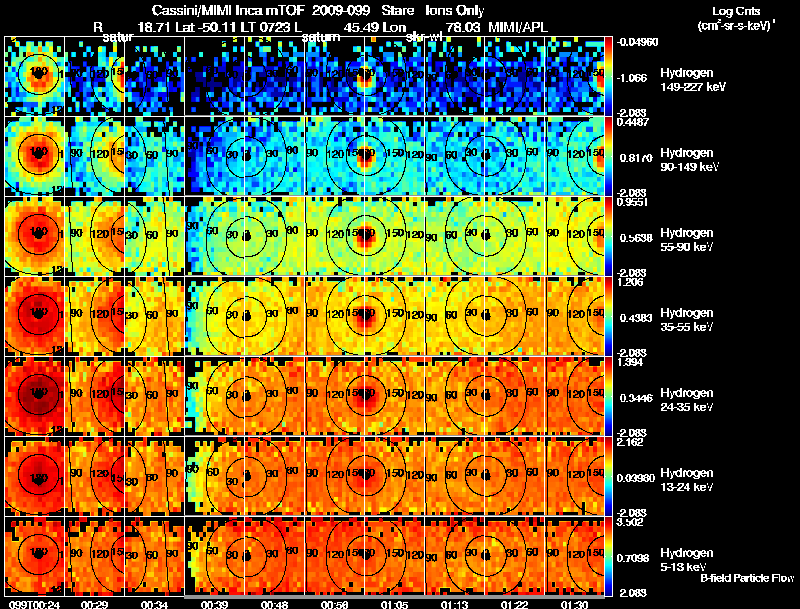Select the 'Hydrogen 55-90 keV' row label
Viewport: 800px width, 609px height.
(x=687, y=240)
